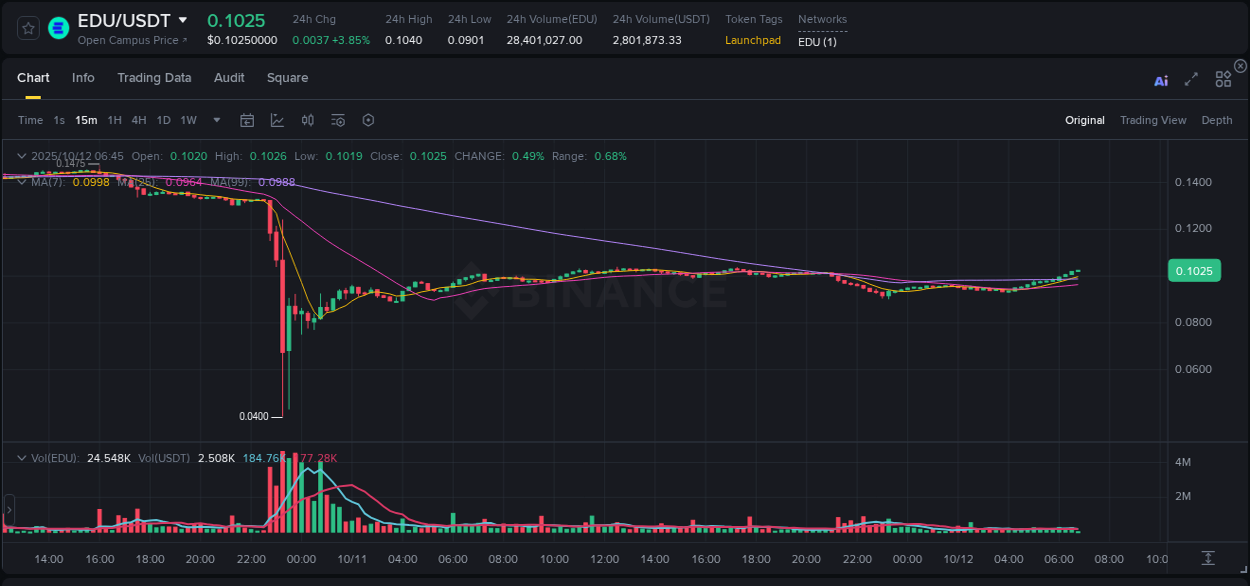Open the widgets layout icon
Screen dimensions: 1250x586
(x=1222, y=79)
